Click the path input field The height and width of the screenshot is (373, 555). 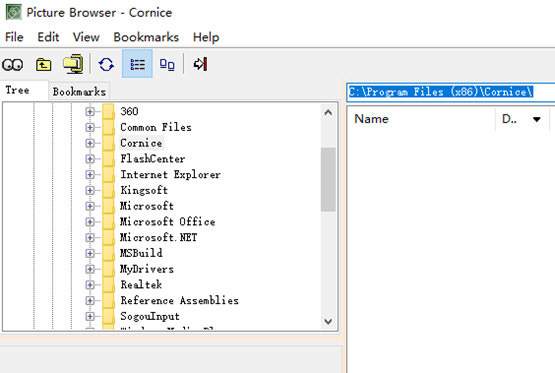[x=451, y=92]
